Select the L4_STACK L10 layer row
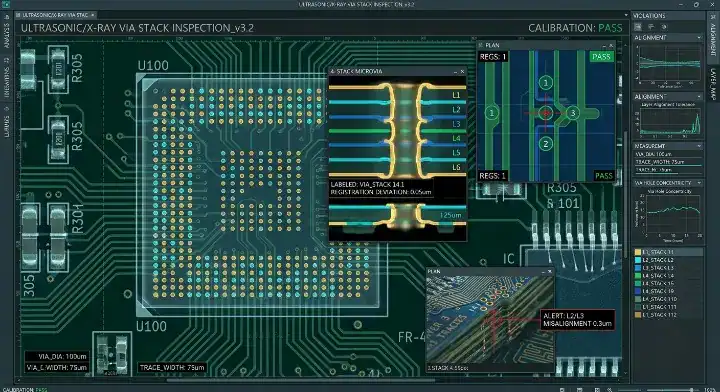The image size is (720, 392). point(668,299)
